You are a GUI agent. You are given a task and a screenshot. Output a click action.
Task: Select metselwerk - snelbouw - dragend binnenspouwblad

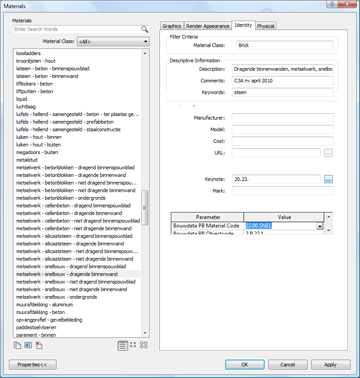click(x=71, y=267)
